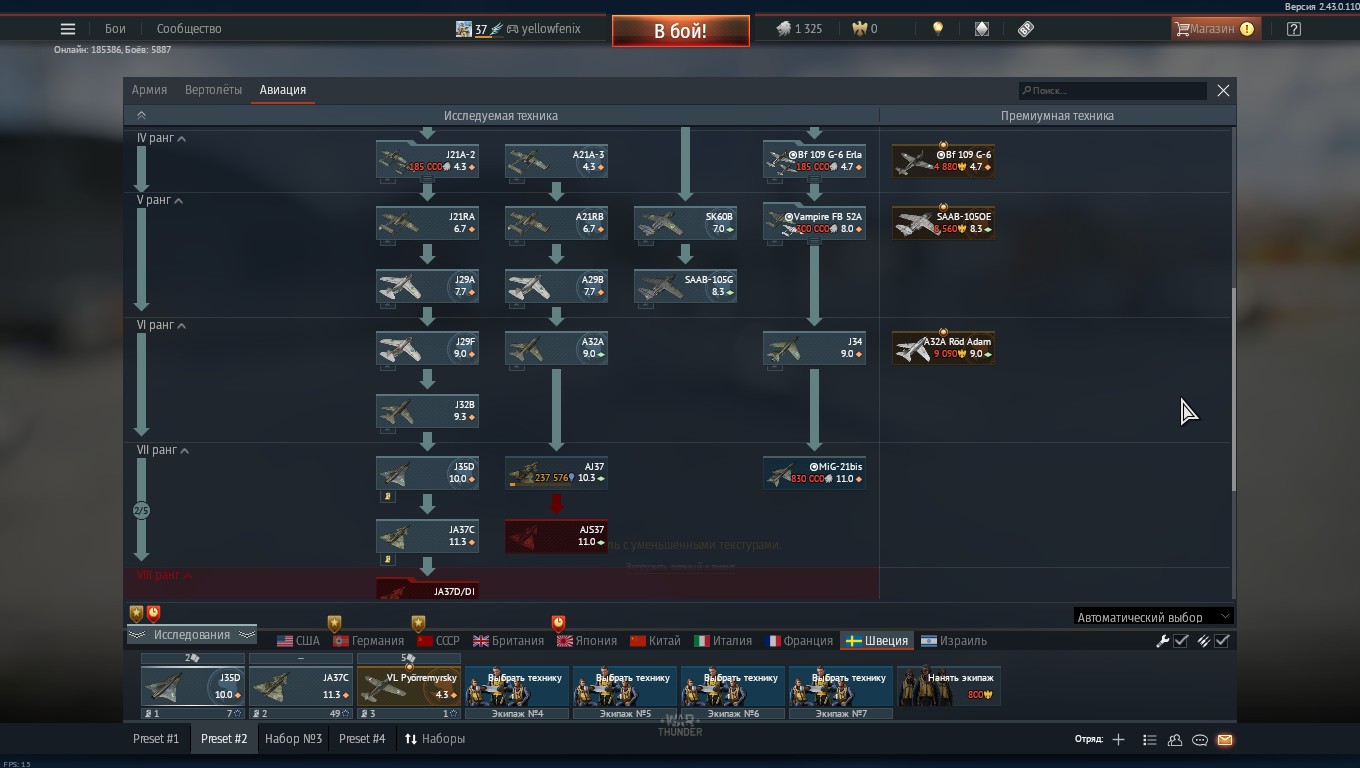This screenshot has height=768, width=1360.
Task: Collapse the IV ранг section
Action: (x=182, y=139)
